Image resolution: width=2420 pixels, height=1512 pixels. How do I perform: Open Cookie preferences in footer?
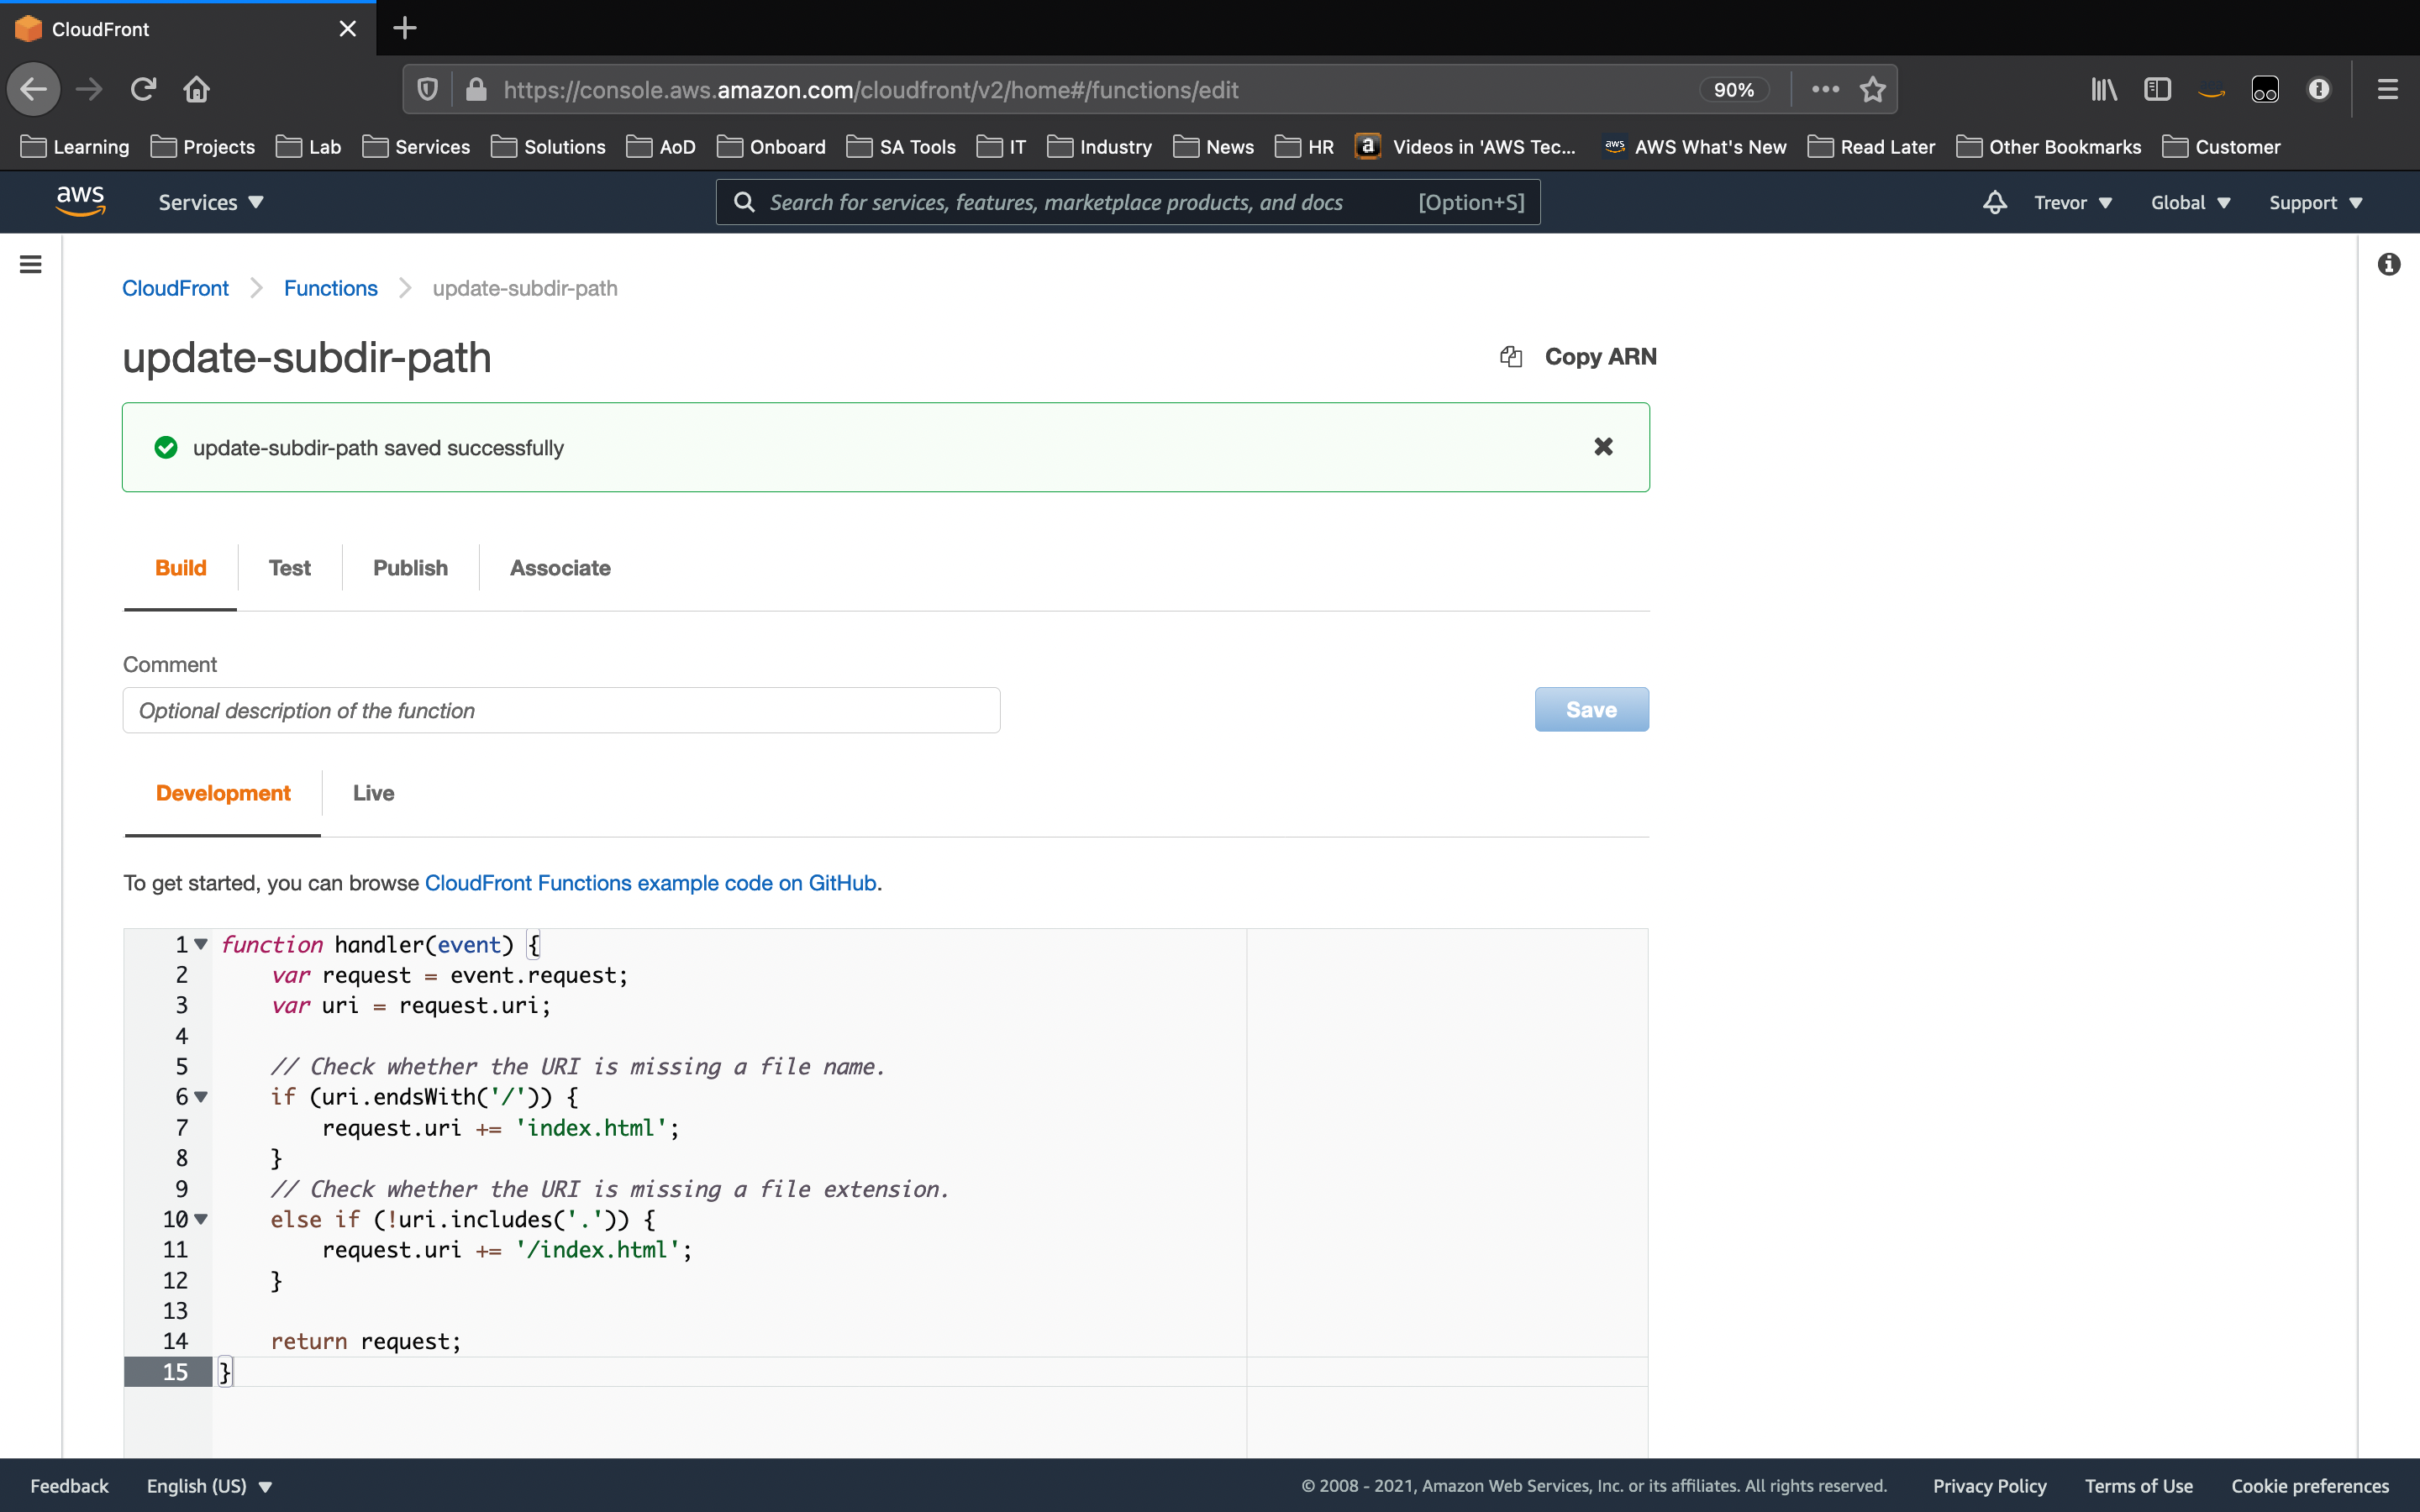click(x=2309, y=1485)
